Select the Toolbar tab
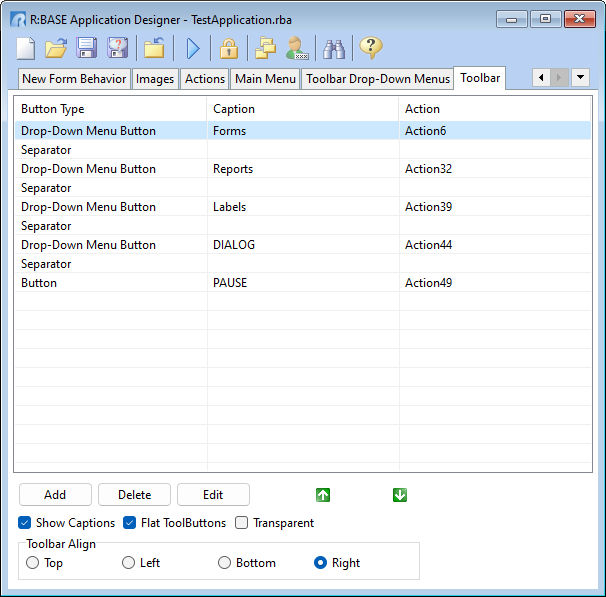This screenshot has width=606, height=597. pyautogui.click(x=480, y=78)
